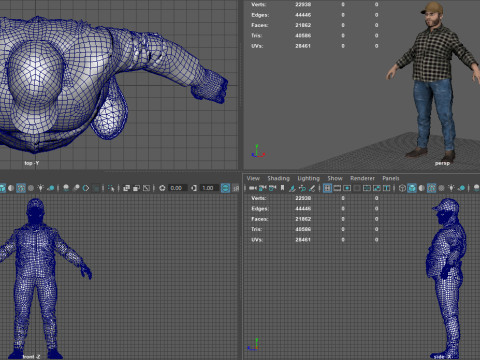Click the Show menu label
The width and height of the screenshot is (480, 360).
point(335,178)
